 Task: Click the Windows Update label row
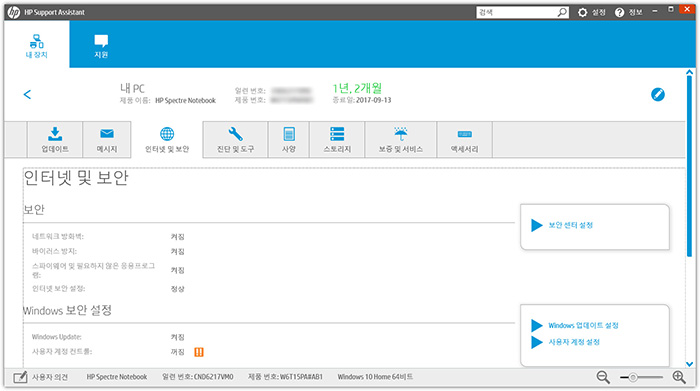(57, 337)
